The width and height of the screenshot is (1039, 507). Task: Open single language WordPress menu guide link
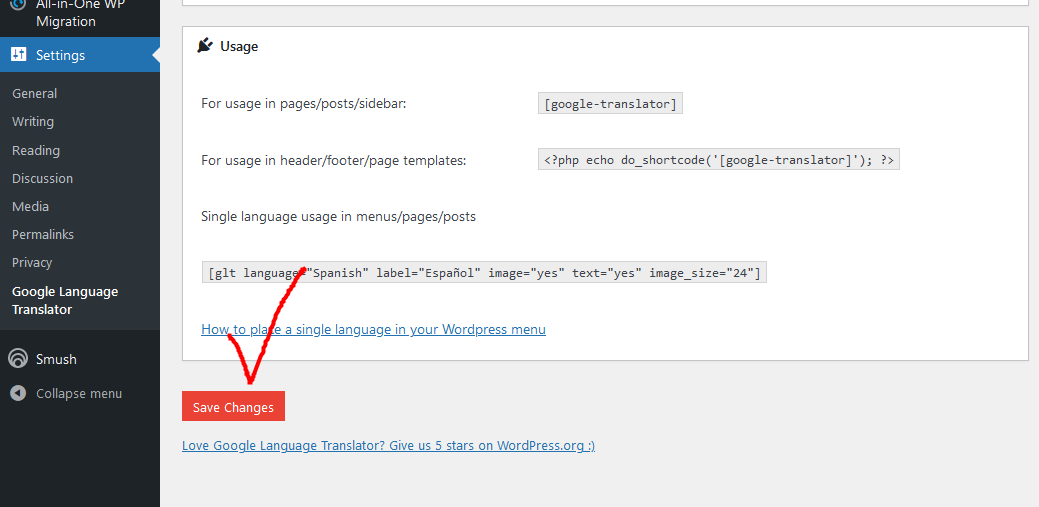(x=374, y=329)
